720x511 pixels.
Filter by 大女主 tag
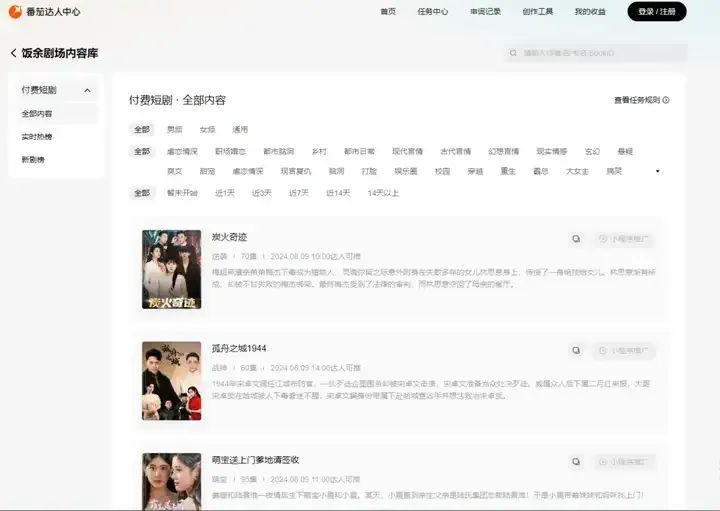tap(577, 171)
